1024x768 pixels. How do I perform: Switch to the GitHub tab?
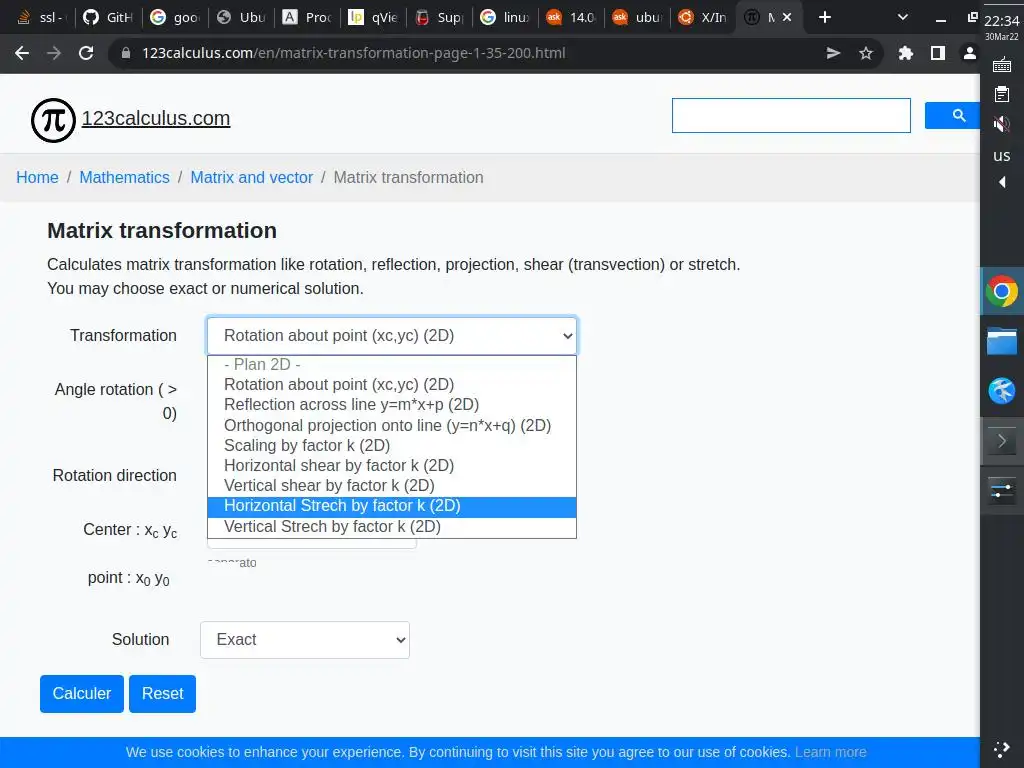[x=108, y=17]
